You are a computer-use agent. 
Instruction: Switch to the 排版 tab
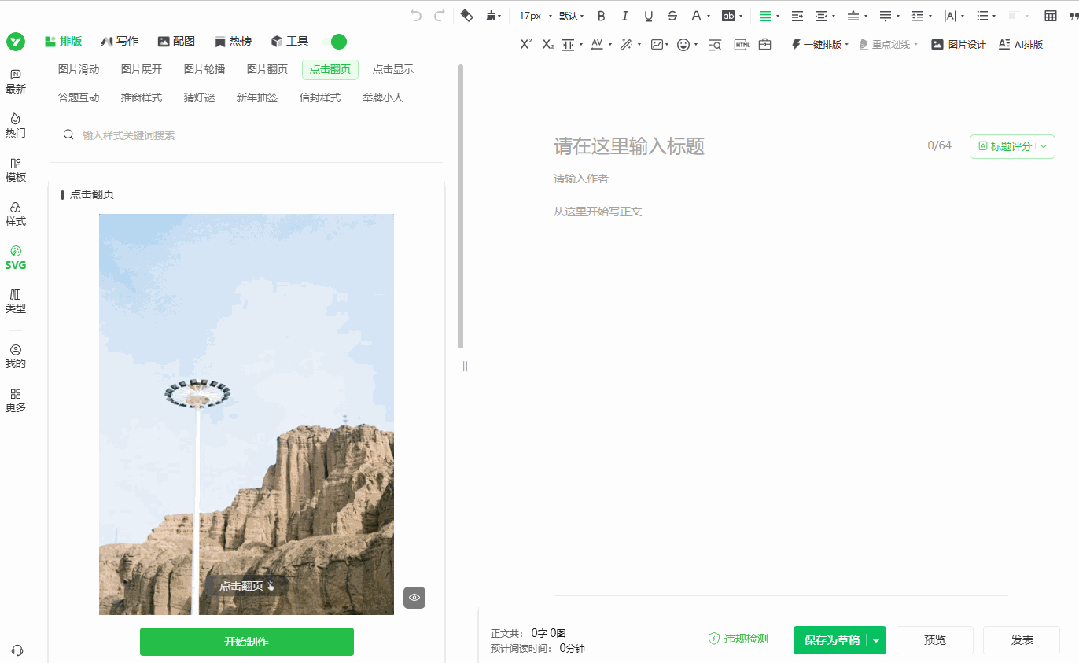coord(63,41)
